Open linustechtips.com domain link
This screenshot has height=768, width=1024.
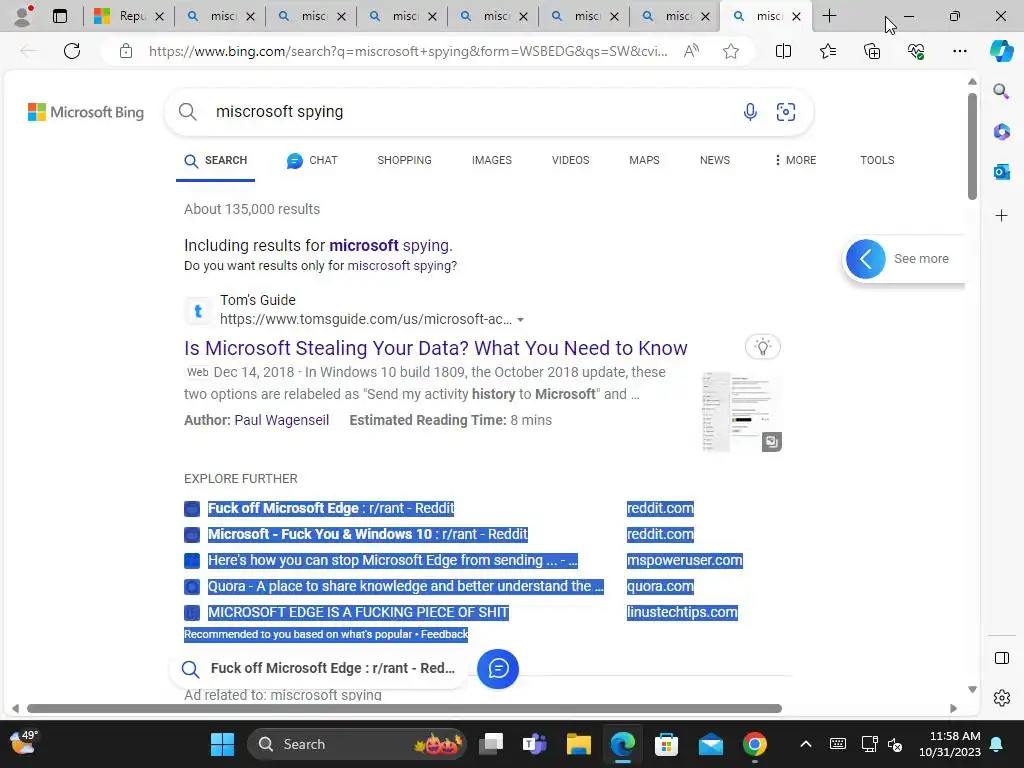(682, 613)
